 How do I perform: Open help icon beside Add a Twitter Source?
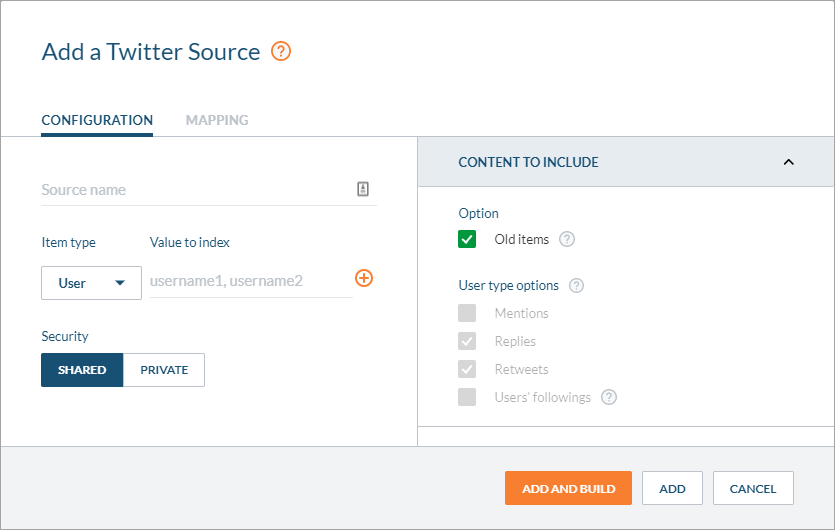pos(281,51)
